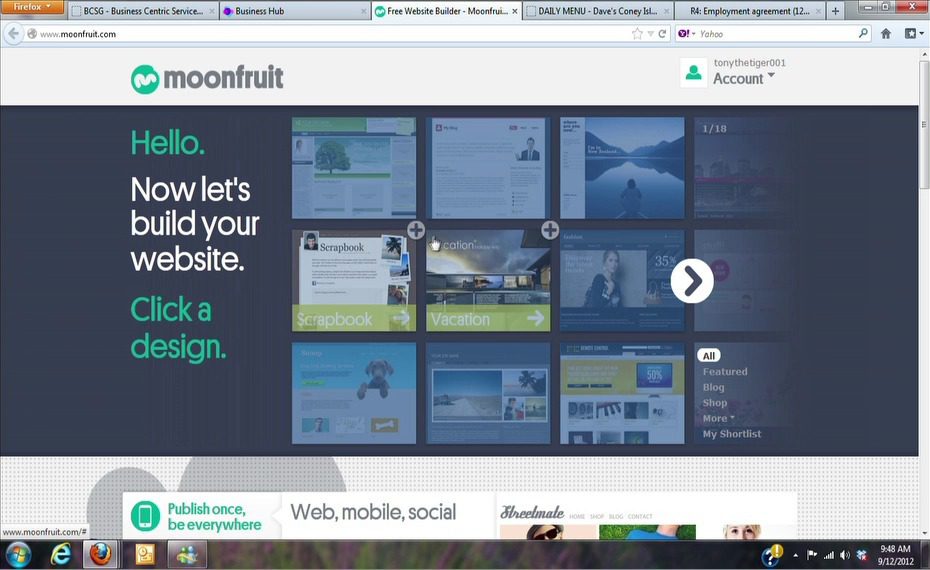Image resolution: width=930 pixels, height=570 pixels.
Task: Click the help tray icon with warning
Action: (772, 556)
